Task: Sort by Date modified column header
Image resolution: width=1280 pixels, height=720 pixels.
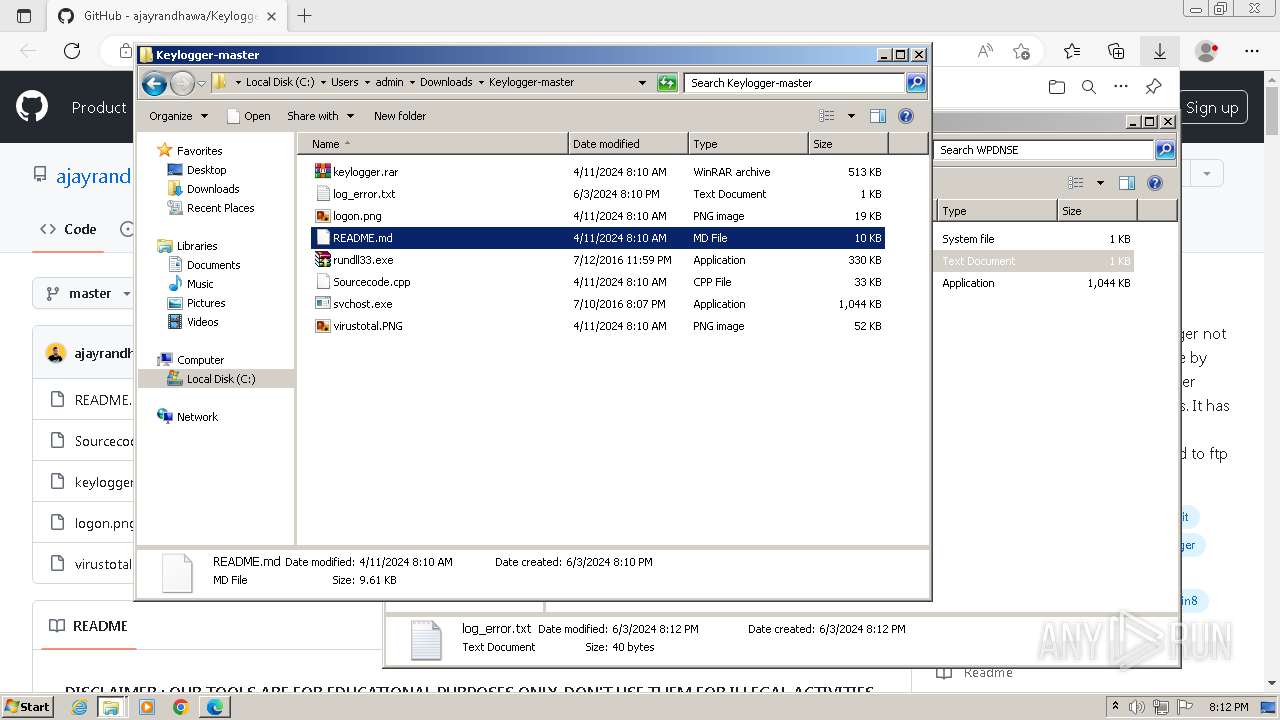Action: 628,144
